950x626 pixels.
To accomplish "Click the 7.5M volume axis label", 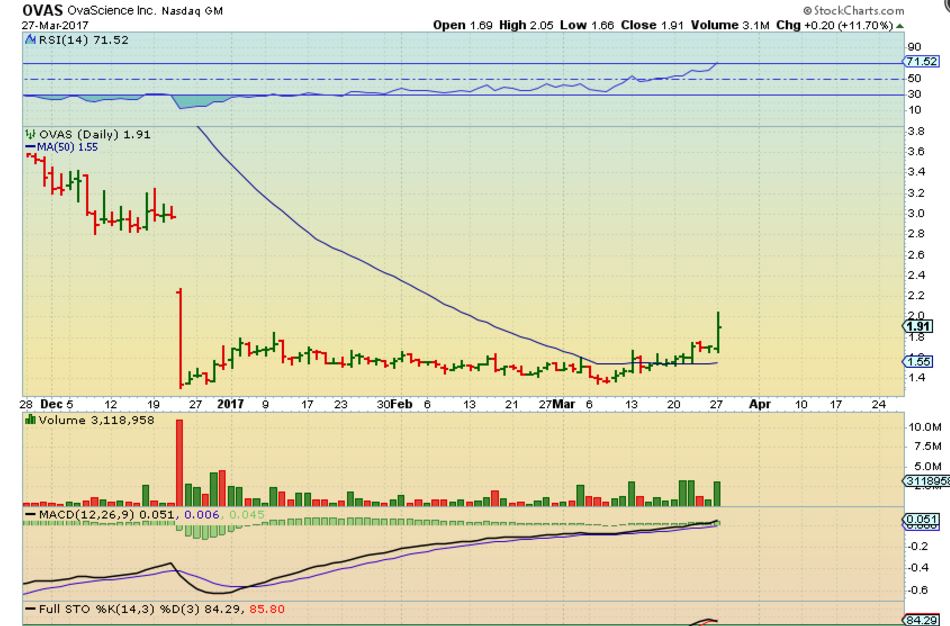I will (x=928, y=447).
